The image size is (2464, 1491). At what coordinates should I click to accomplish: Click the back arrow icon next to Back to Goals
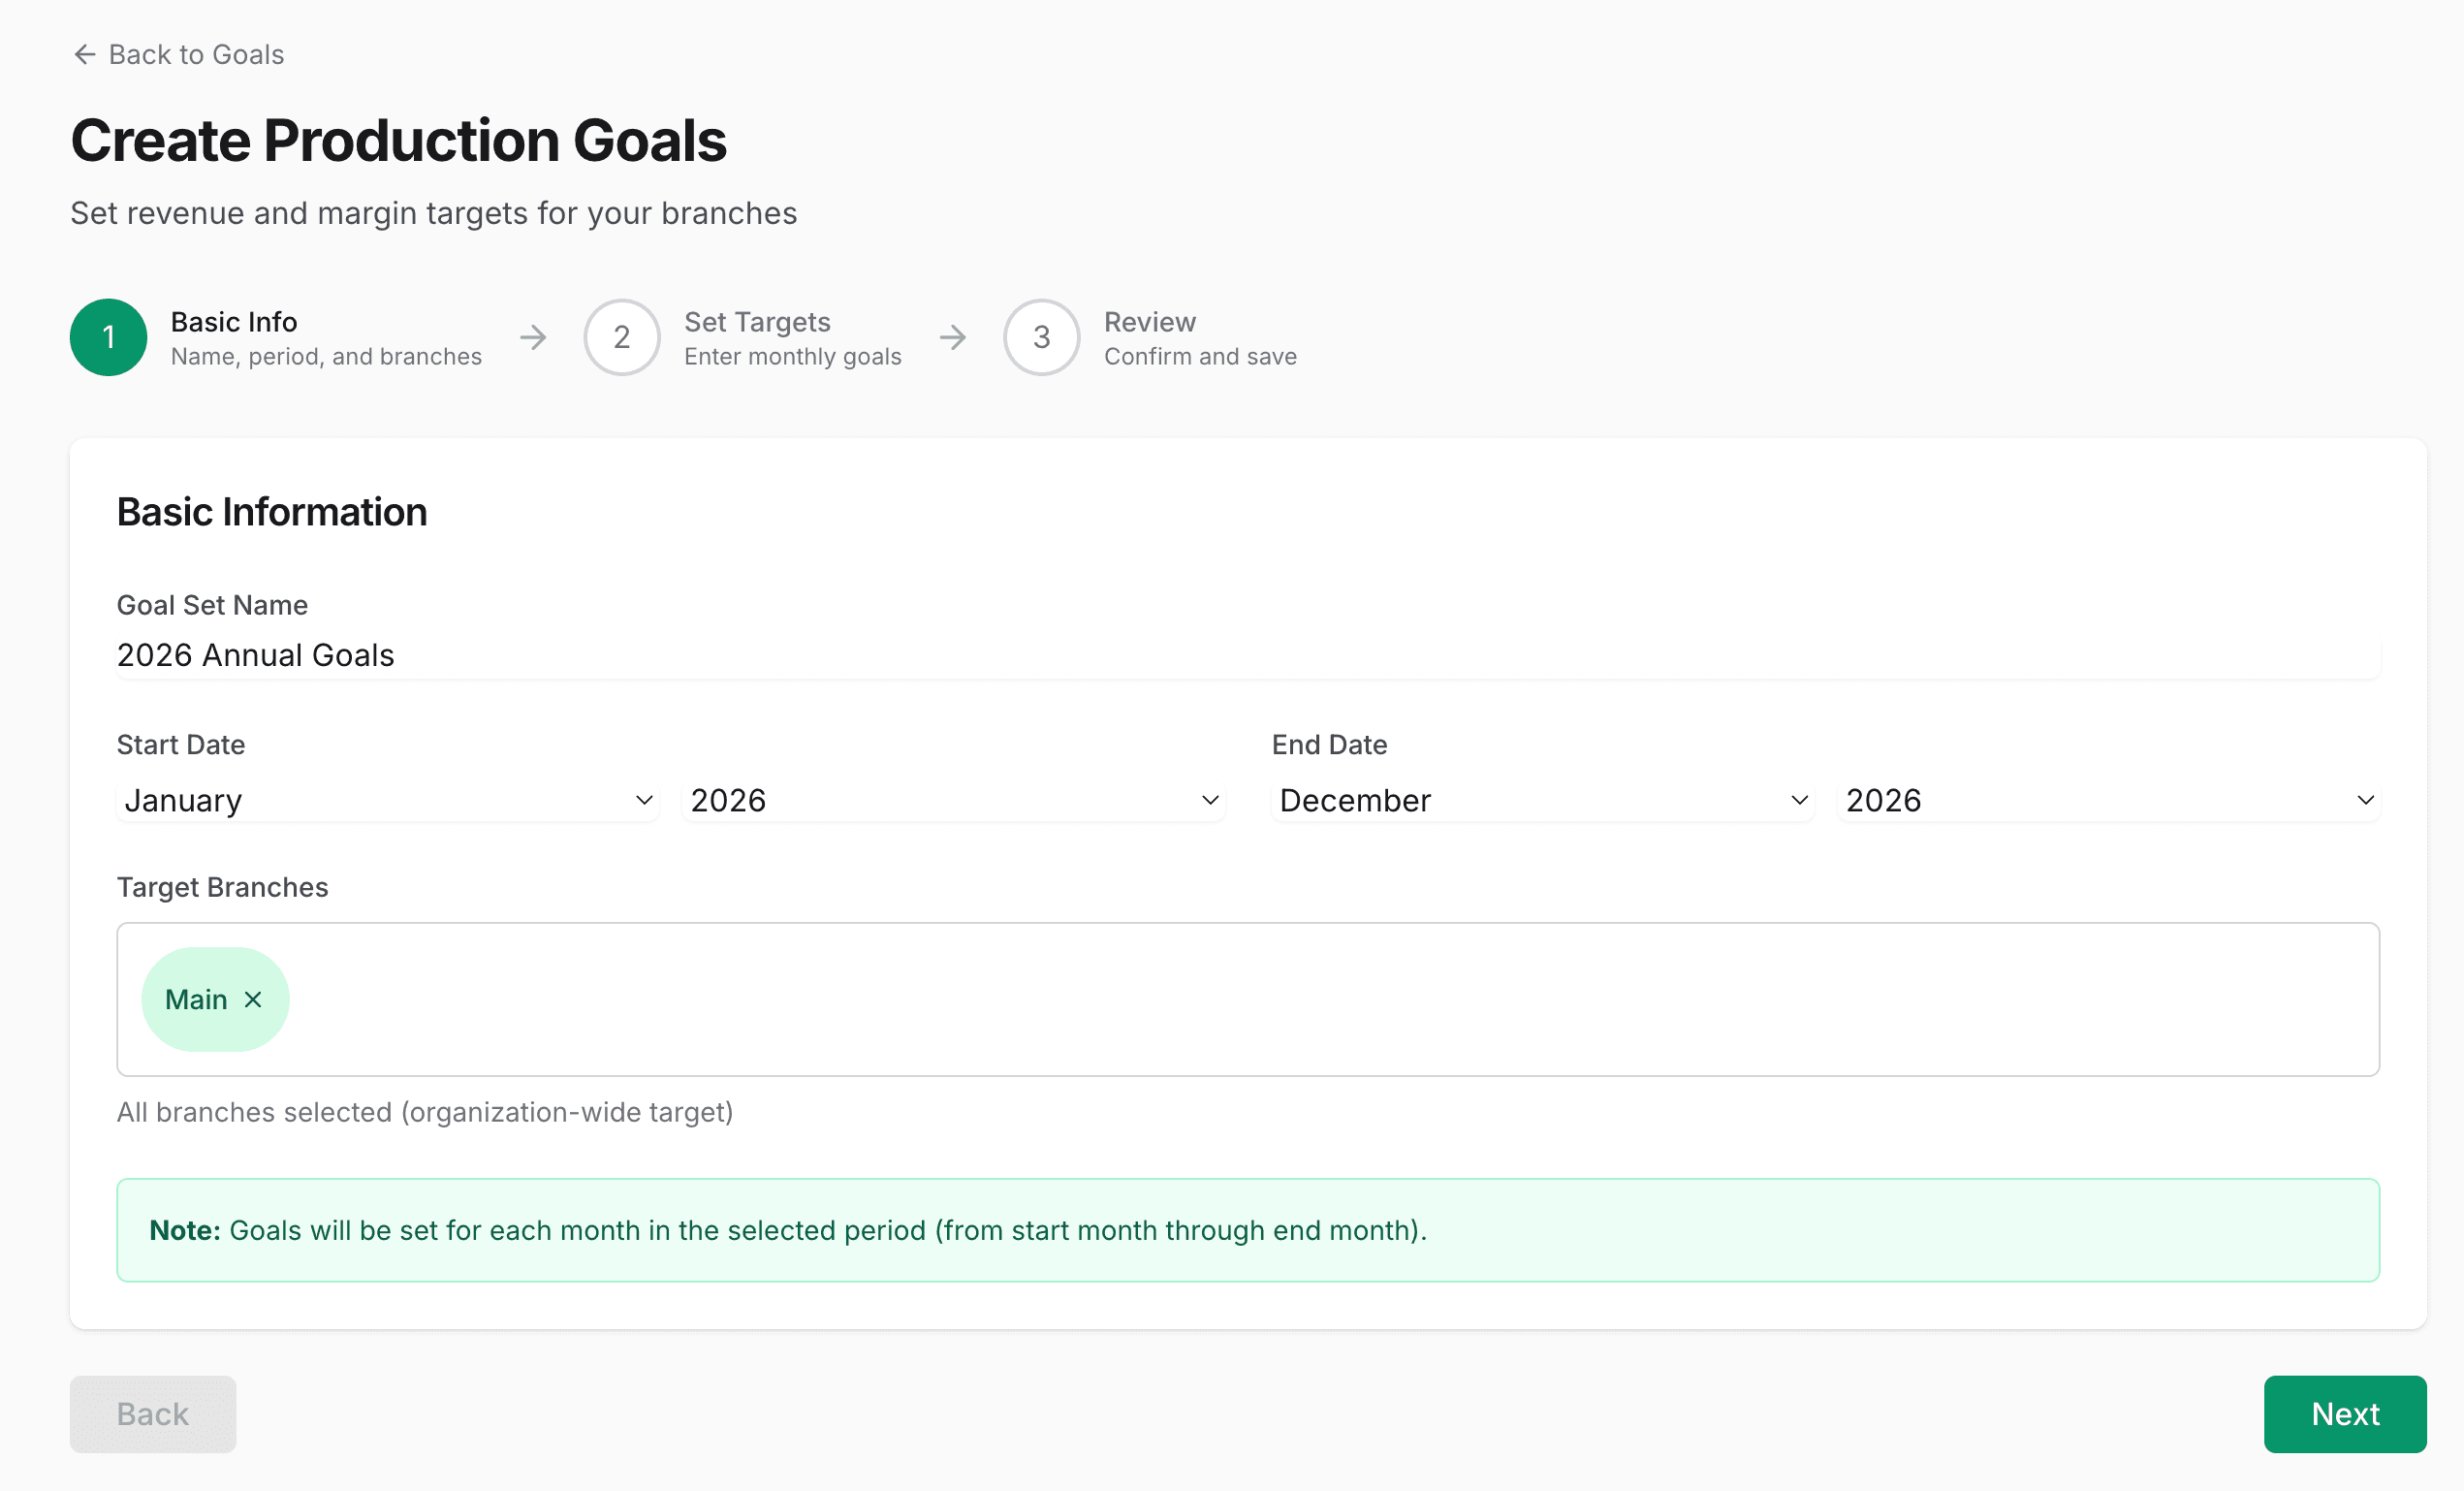[84, 54]
